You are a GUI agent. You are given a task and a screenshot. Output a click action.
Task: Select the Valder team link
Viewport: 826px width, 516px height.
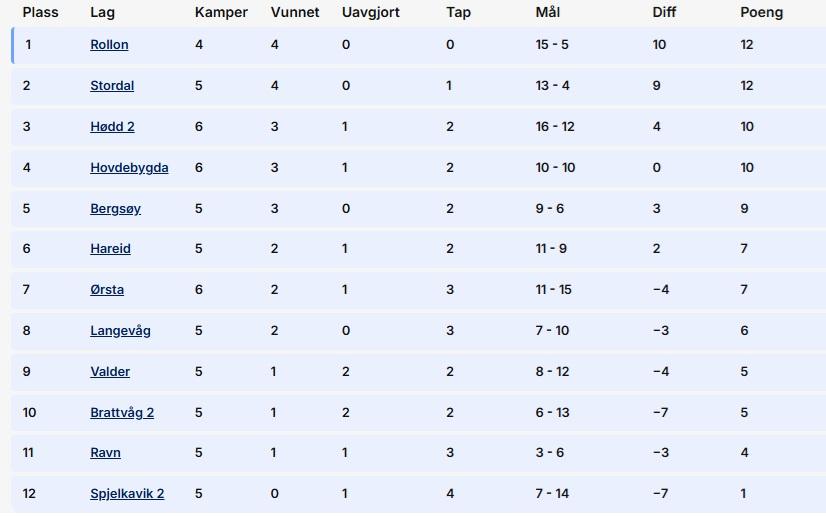click(110, 372)
